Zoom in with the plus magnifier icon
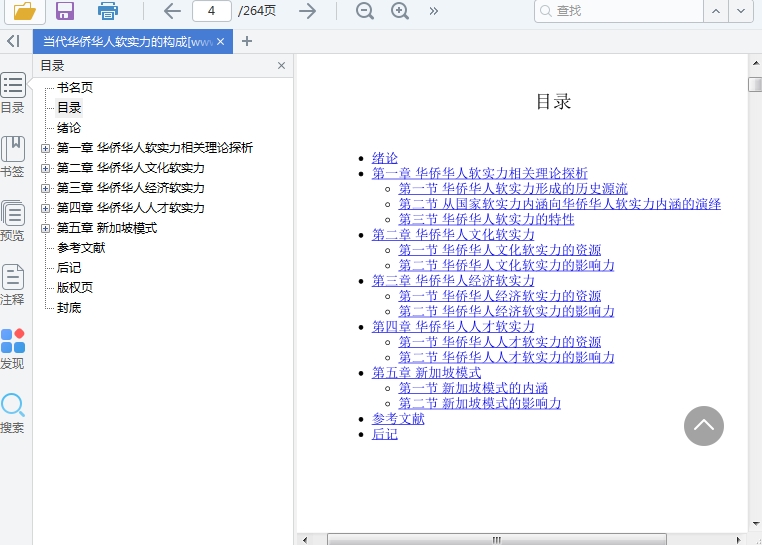Screen dimensions: 762x545 [400, 11]
